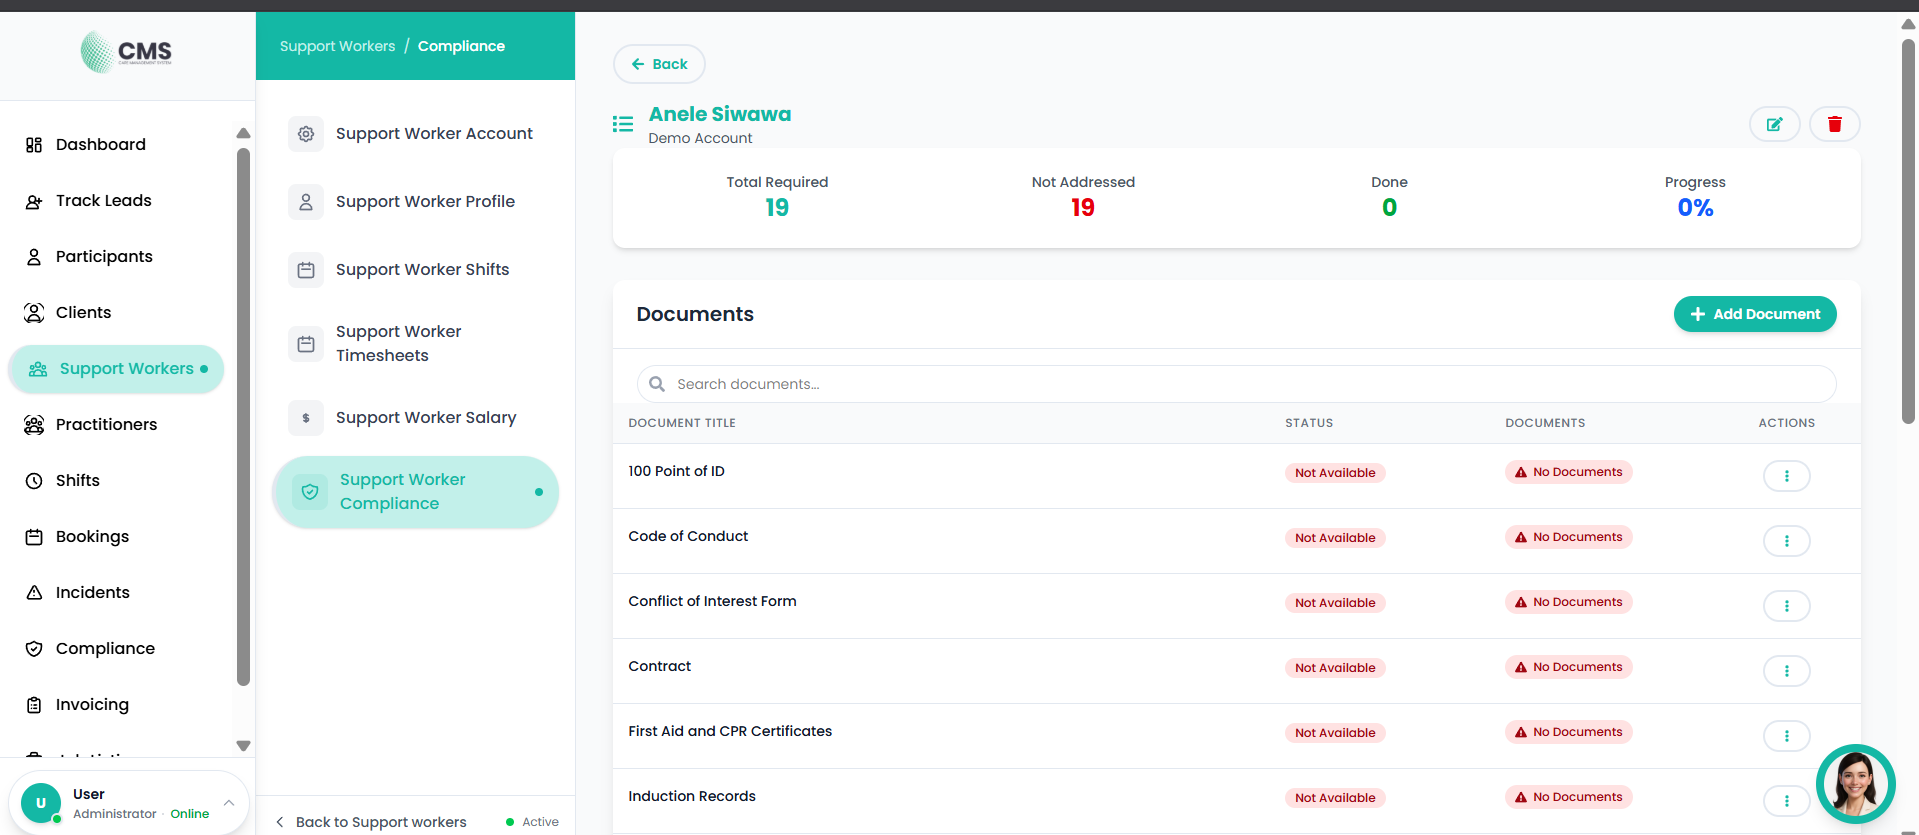Image resolution: width=1919 pixels, height=835 pixels.
Task: Open actions menu for Contract row
Action: click(1786, 671)
